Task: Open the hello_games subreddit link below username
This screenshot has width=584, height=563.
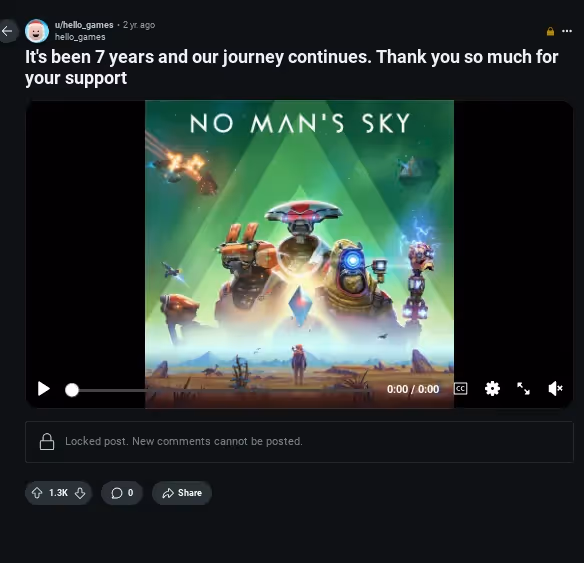Action: tap(80, 37)
